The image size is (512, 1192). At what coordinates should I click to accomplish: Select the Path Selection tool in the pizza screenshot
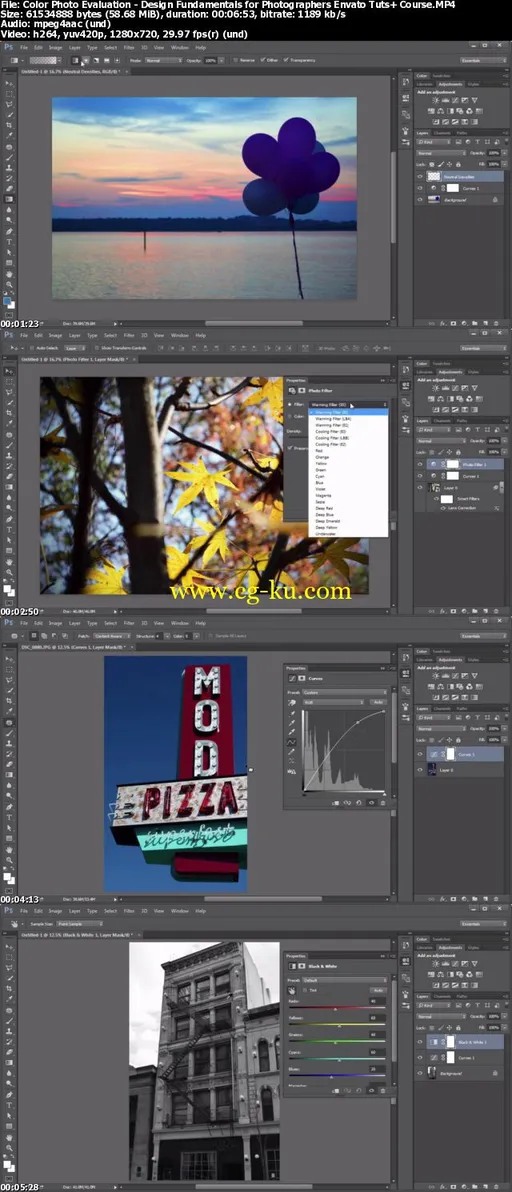coord(9,828)
